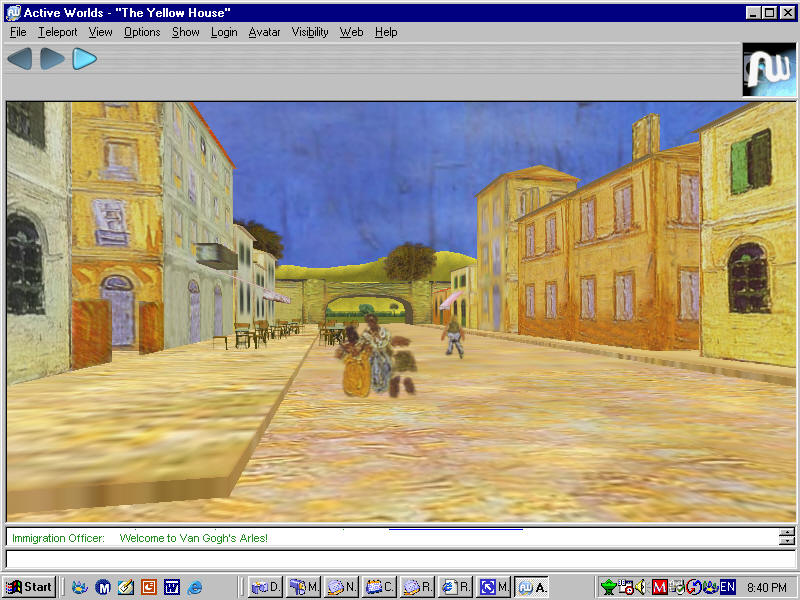Expand the Visibility menu
Screen dimensions: 800x600
310,32
